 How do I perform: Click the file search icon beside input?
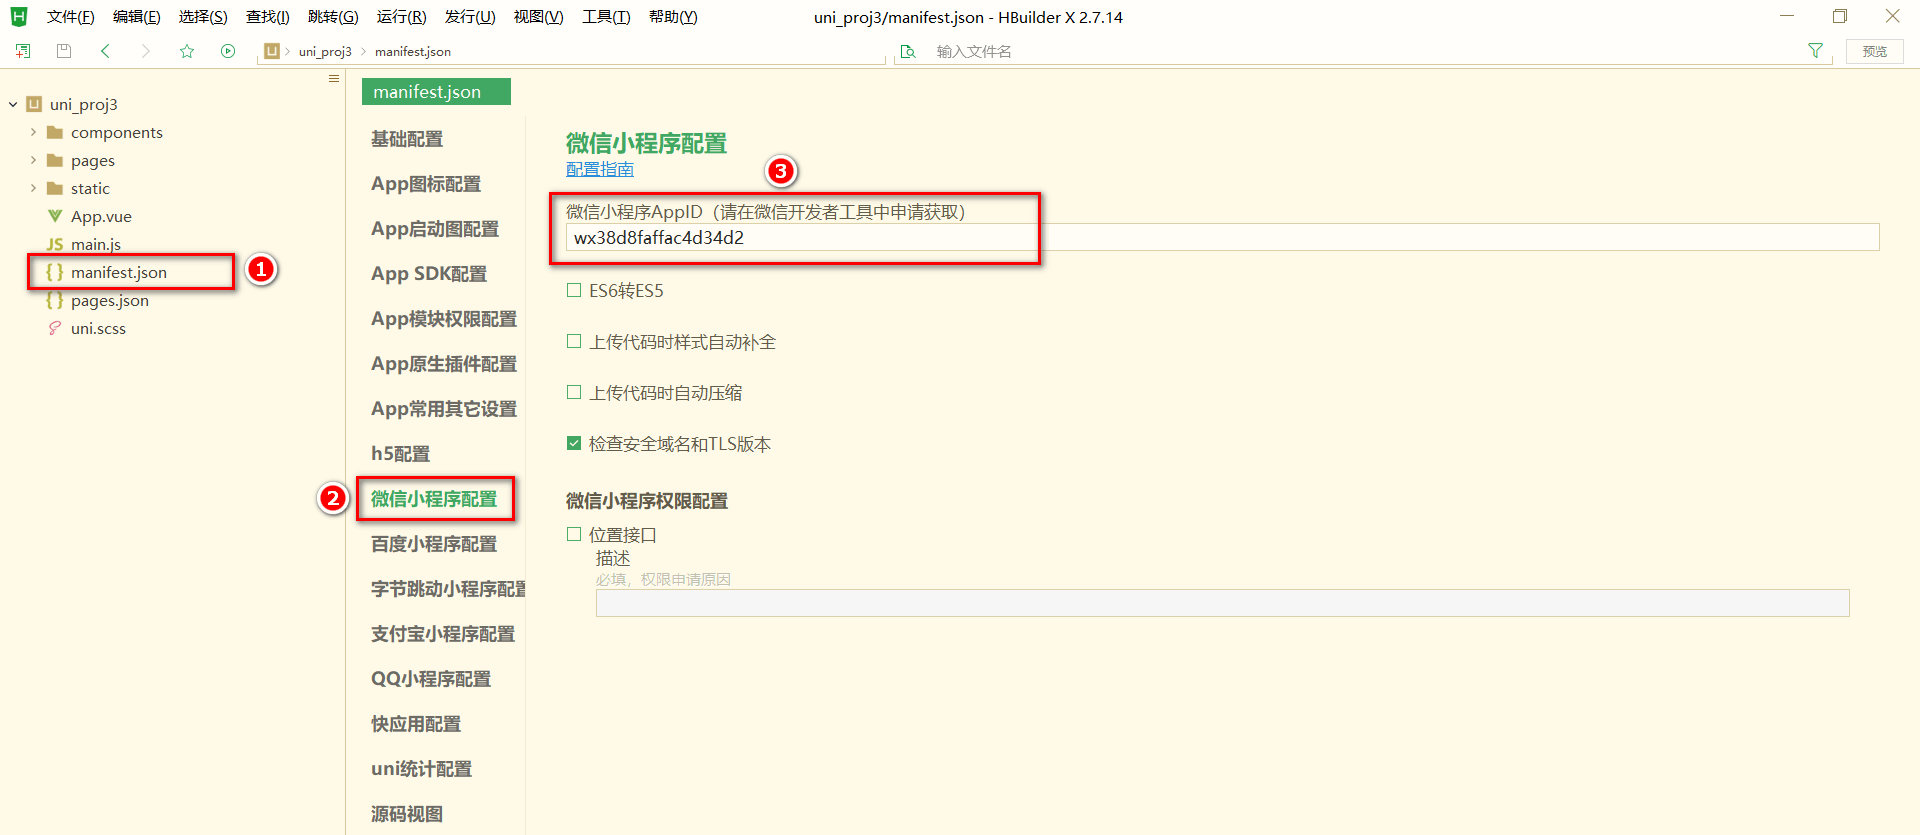point(908,52)
